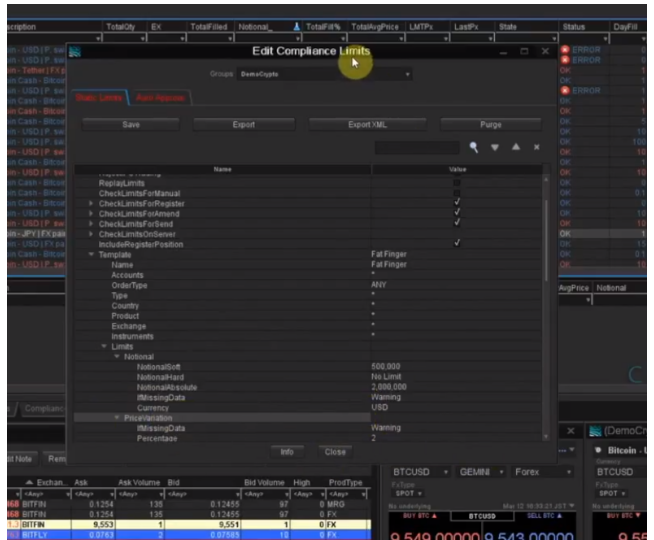Click the BUY BTC price tile

point(434,527)
